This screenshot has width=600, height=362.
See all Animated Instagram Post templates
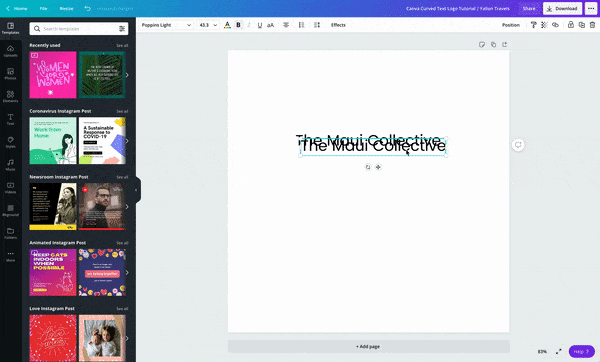click(x=122, y=243)
